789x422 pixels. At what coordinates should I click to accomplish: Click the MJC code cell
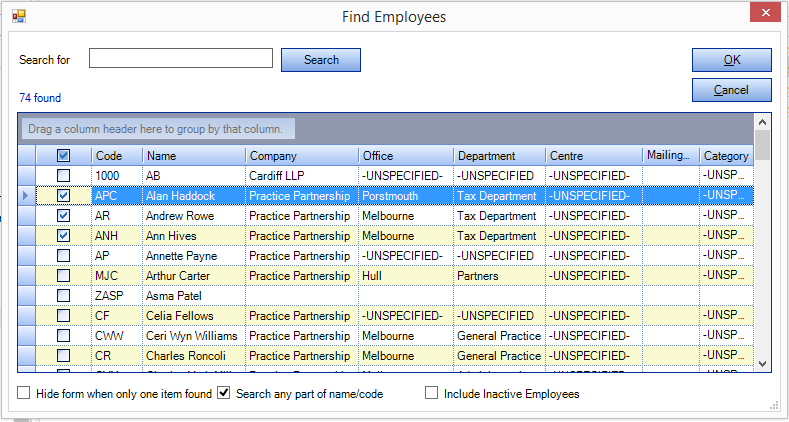click(x=117, y=276)
